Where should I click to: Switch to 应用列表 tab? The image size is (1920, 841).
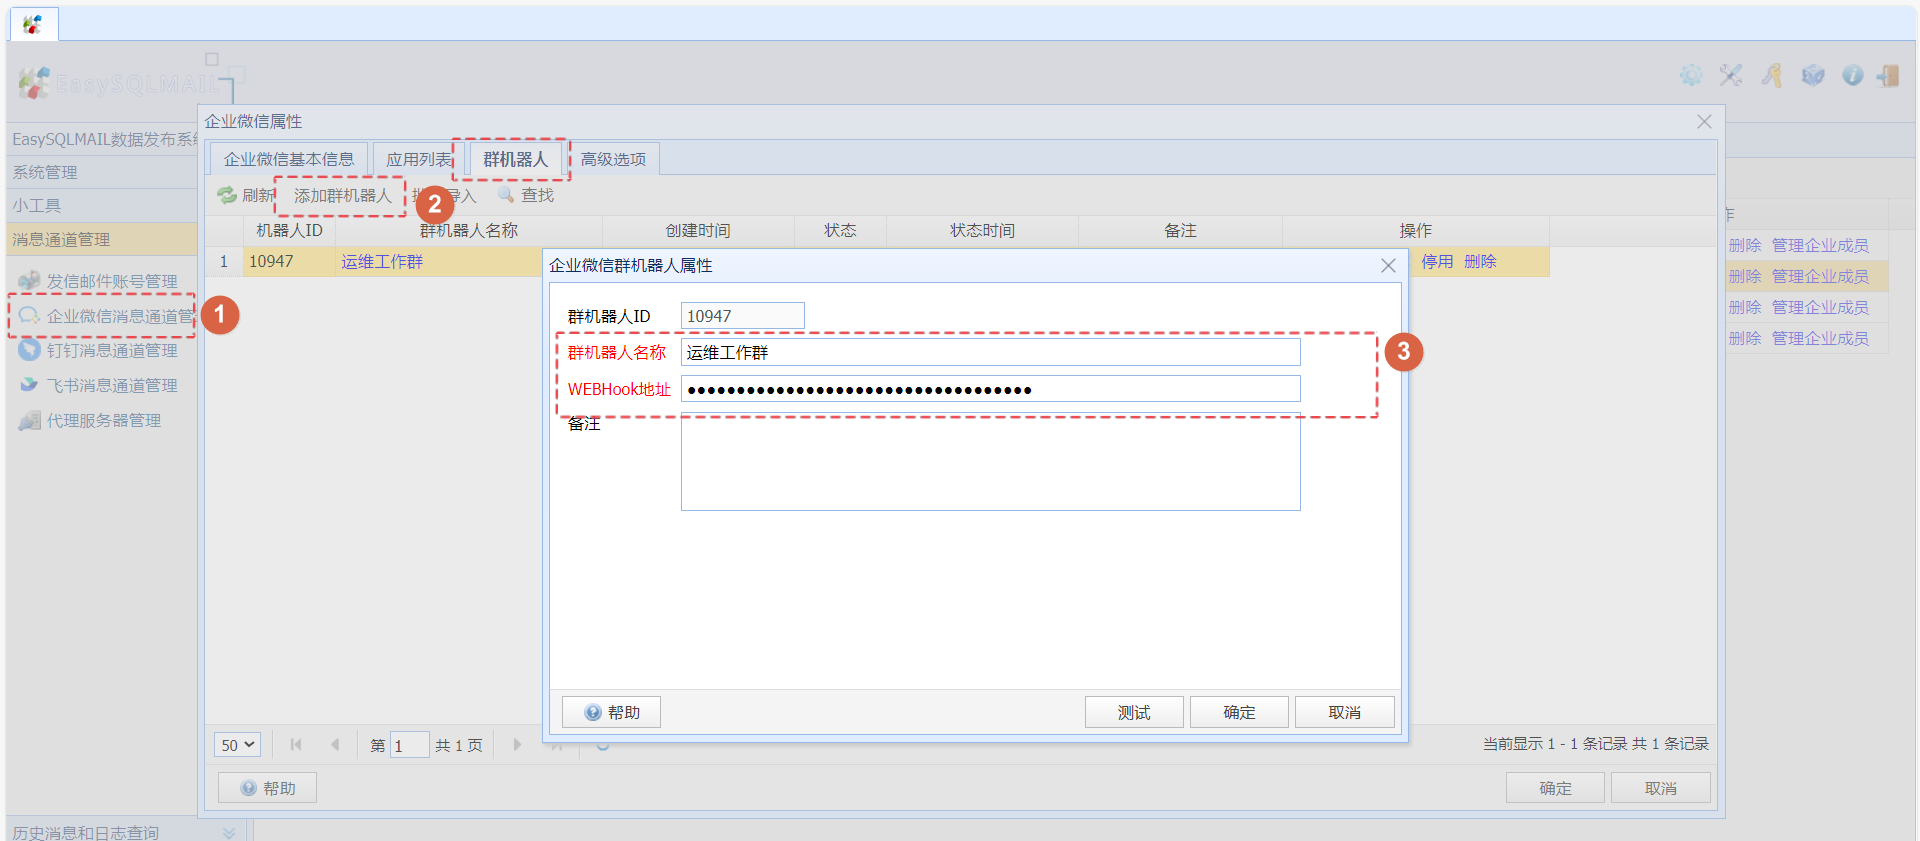(419, 159)
